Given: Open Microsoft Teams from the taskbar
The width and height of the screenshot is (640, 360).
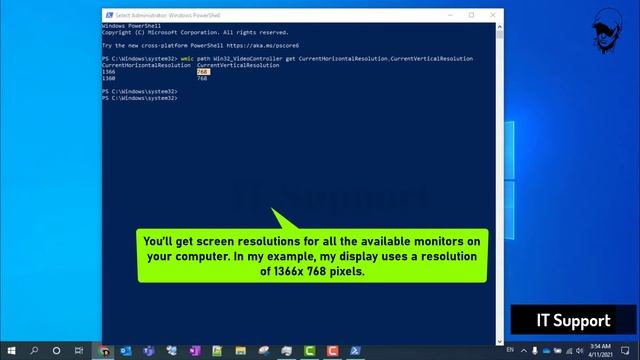Looking at the screenshot, I should 149,351.
